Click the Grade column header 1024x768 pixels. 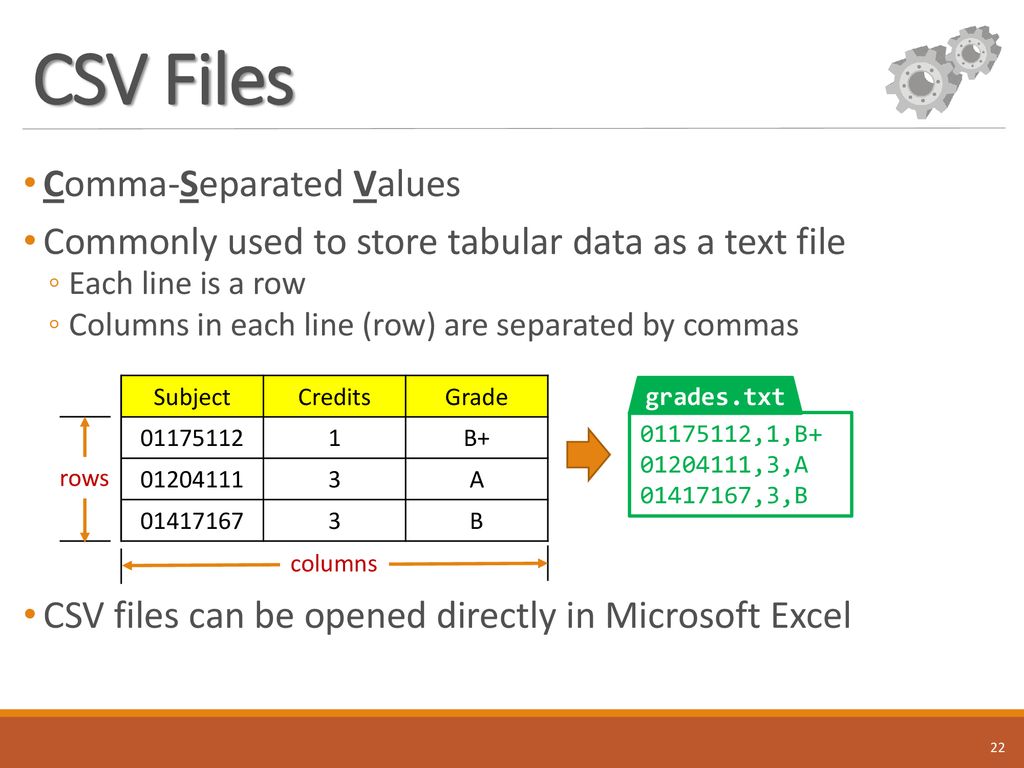coord(477,396)
